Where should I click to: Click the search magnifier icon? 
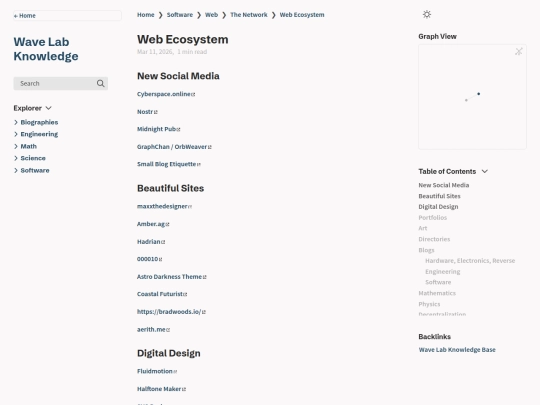pos(101,83)
